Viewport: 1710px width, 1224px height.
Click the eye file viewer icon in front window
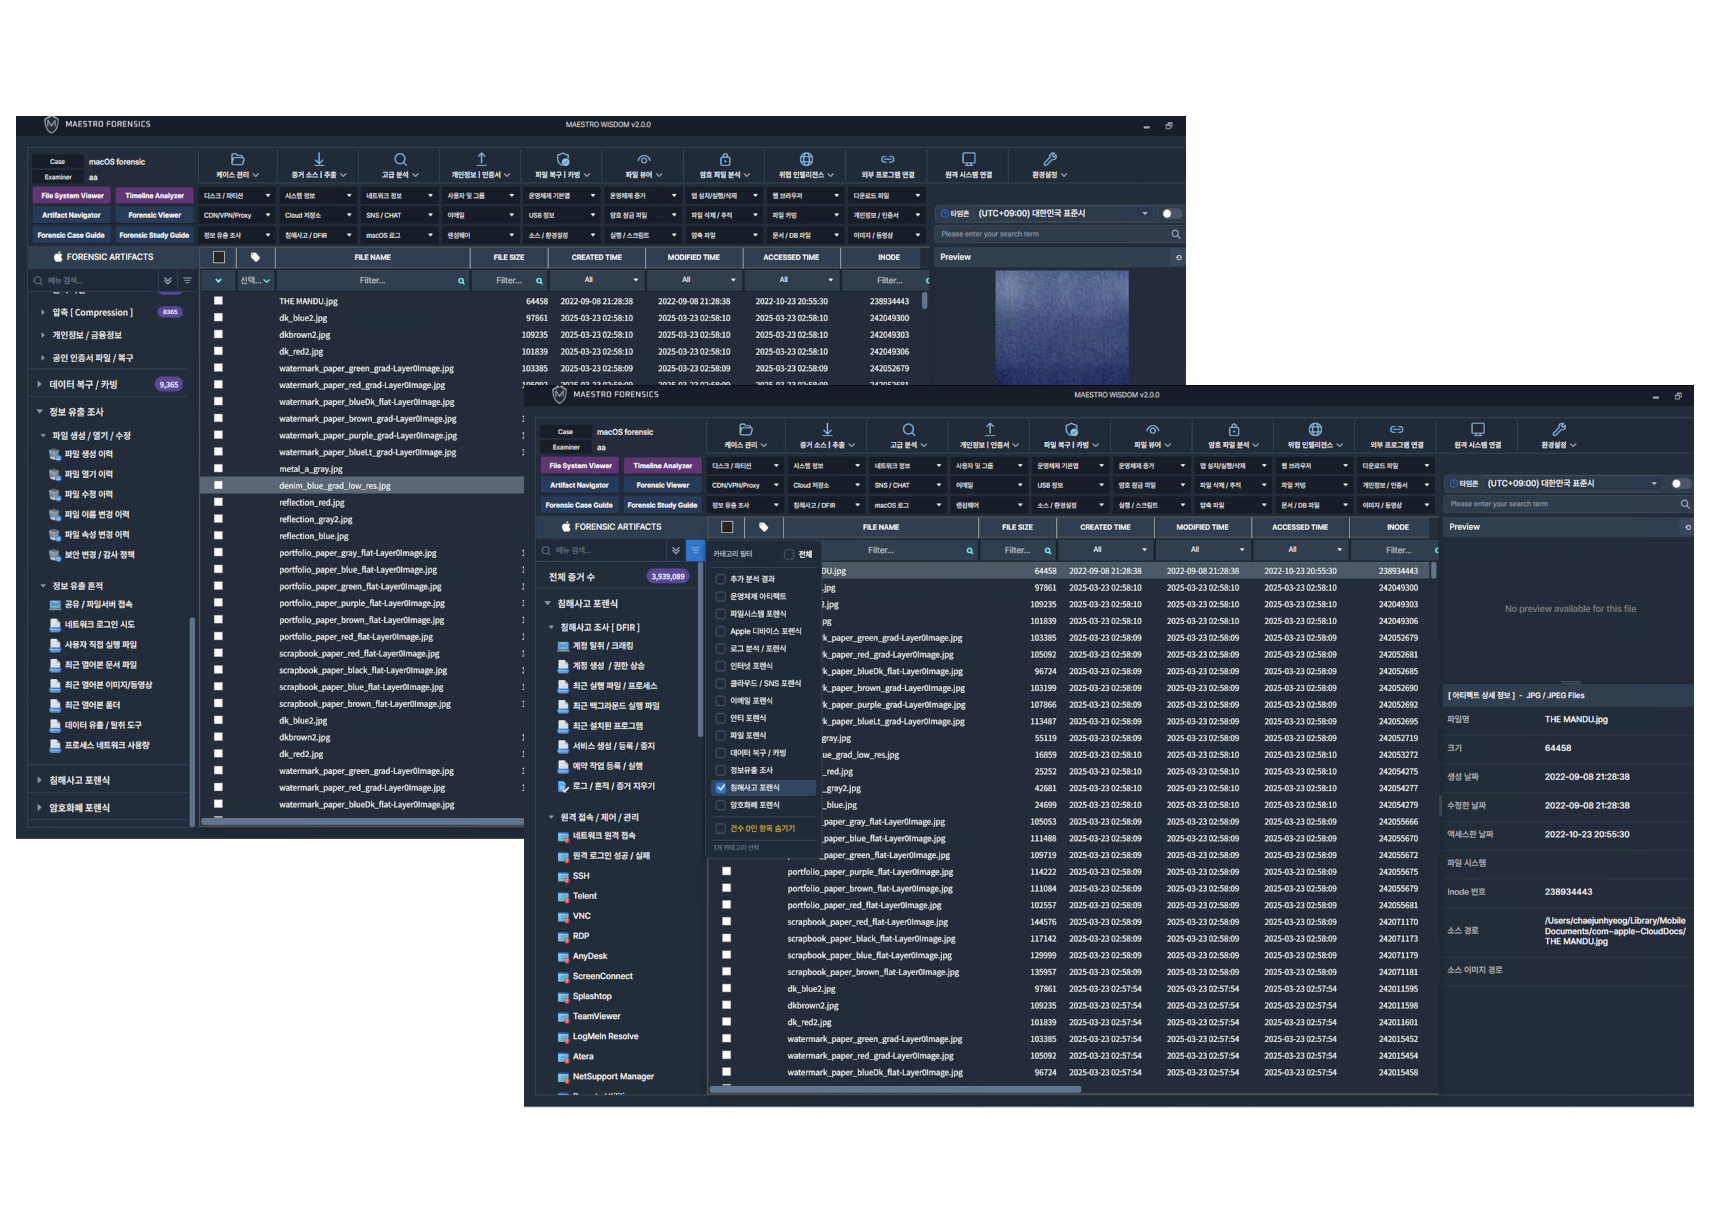(x=1153, y=429)
